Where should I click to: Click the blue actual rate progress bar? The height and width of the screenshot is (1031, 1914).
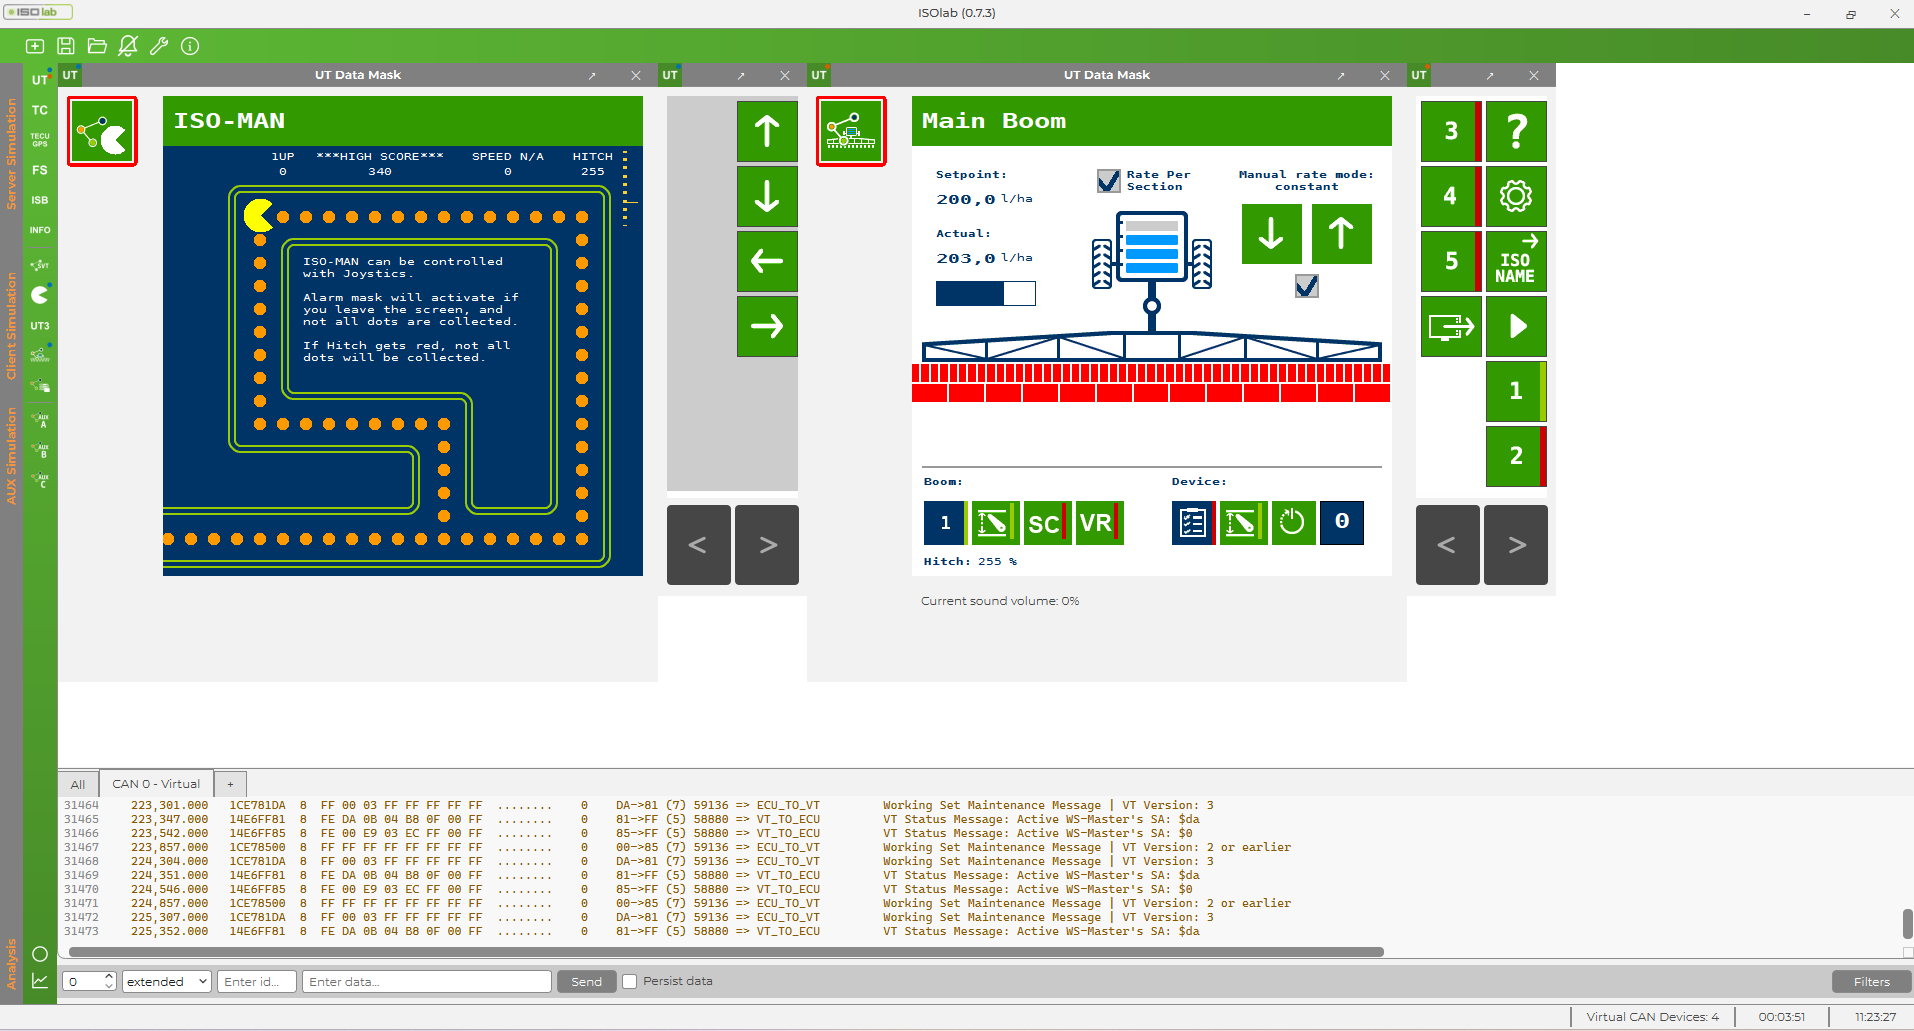point(985,293)
